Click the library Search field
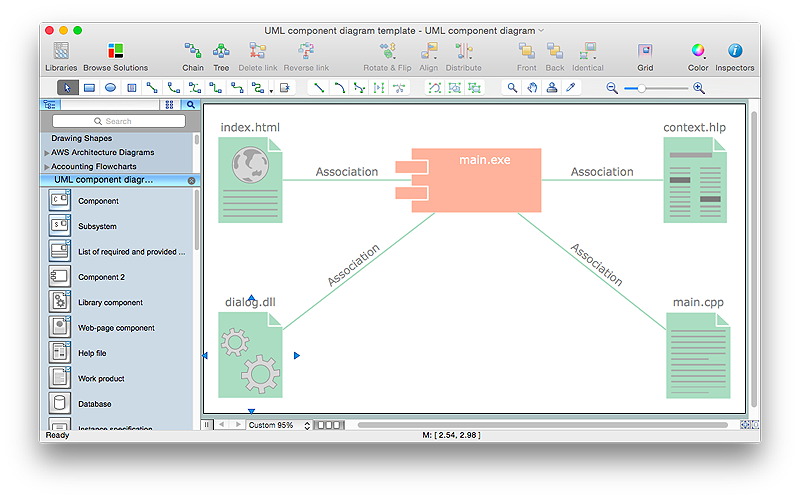 point(118,121)
